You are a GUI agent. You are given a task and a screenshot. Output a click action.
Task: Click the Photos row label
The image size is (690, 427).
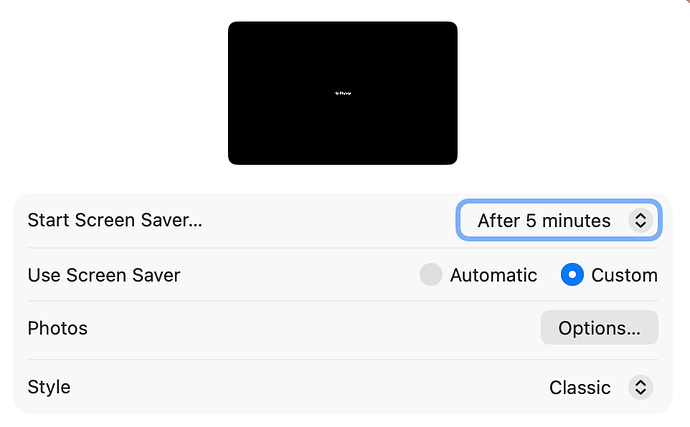[x=58, y=328]
